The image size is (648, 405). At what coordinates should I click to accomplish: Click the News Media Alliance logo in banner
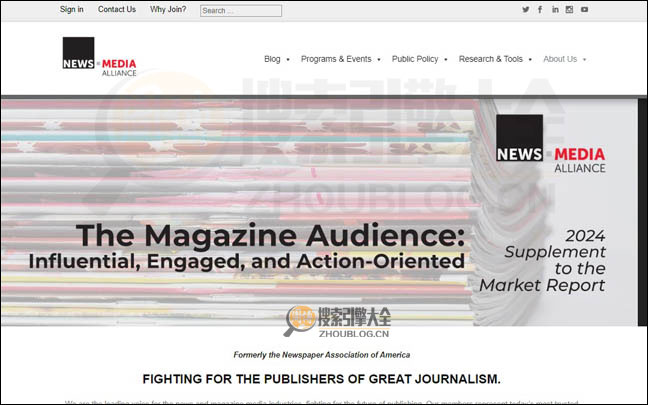coord(550,144)
